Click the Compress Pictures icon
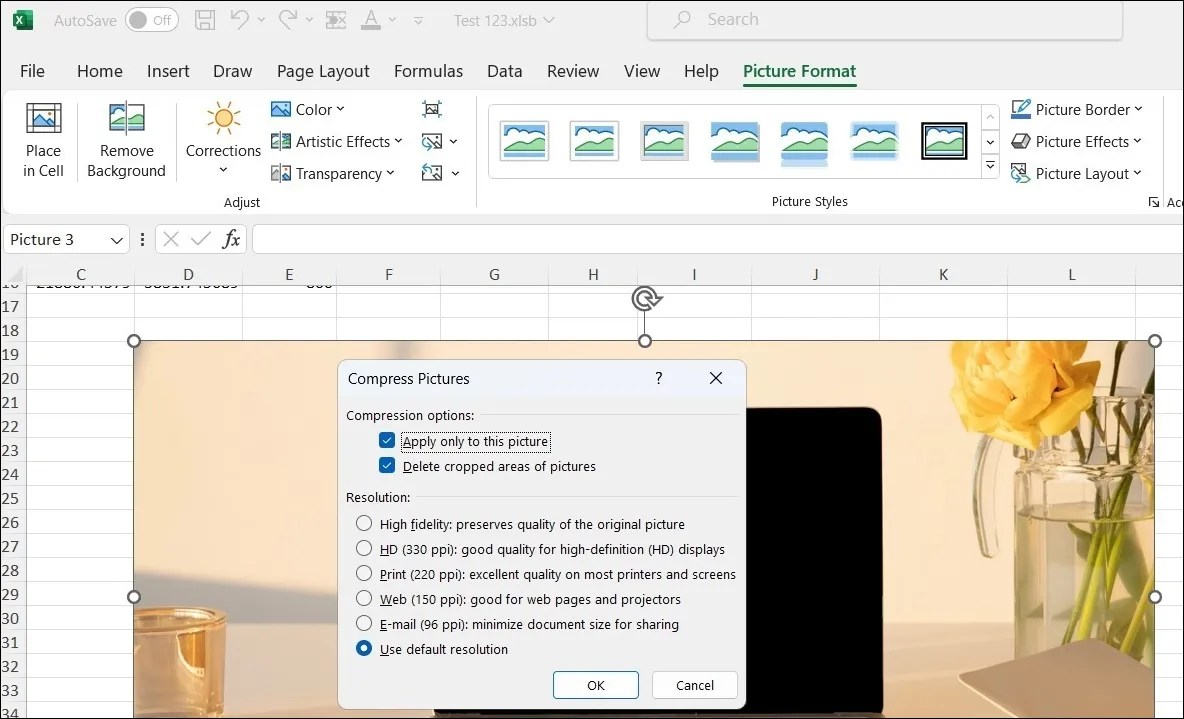Image resolution: width=1184 pixels, height=719 pixels. pos(430,108)
